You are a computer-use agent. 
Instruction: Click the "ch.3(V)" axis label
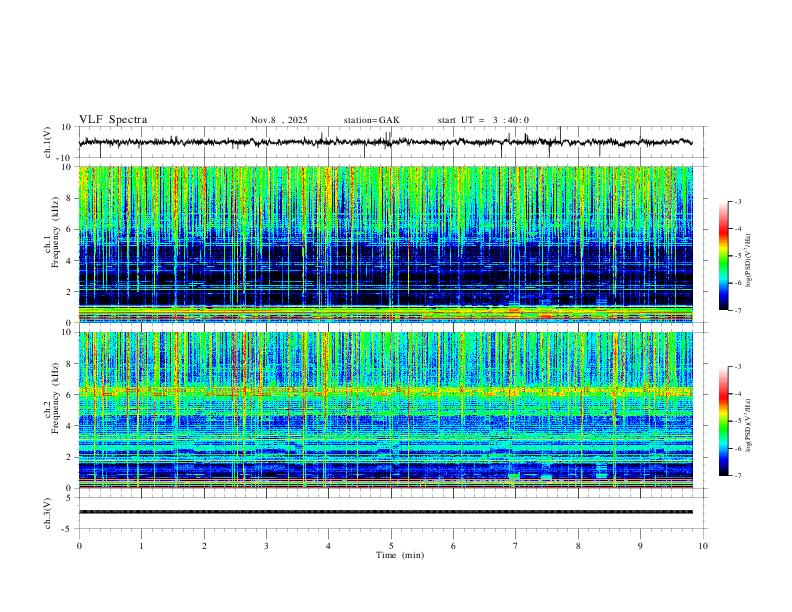49,513
